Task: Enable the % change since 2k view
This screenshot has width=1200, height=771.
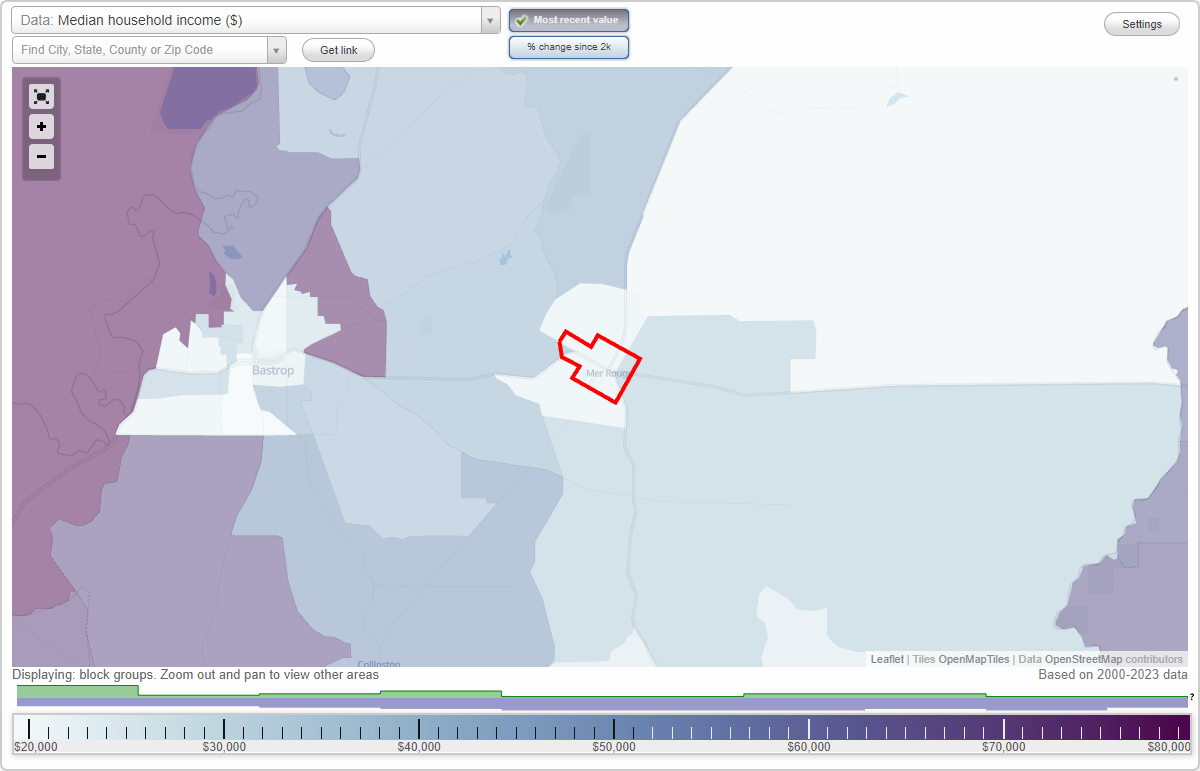Action: point(569,46)
